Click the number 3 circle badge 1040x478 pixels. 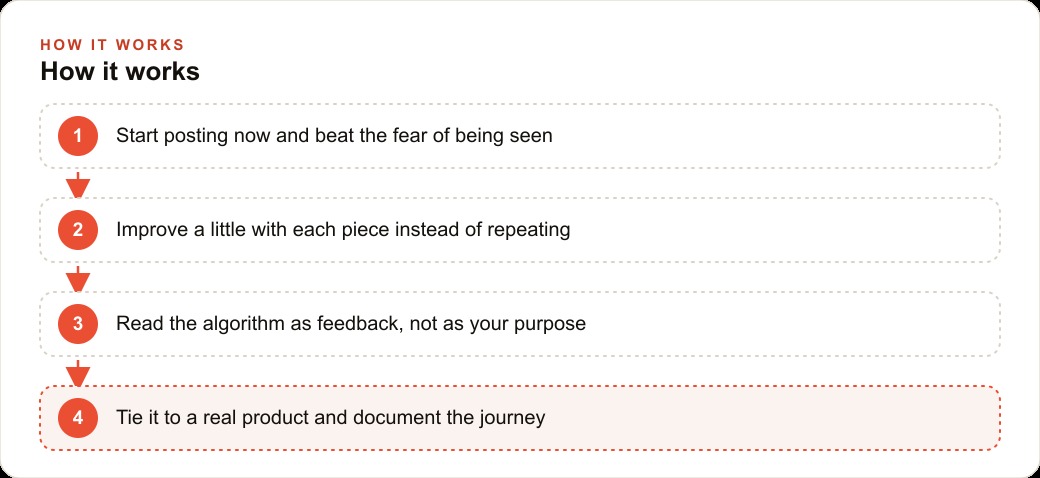pyautogui.click(x=78, y=324)
